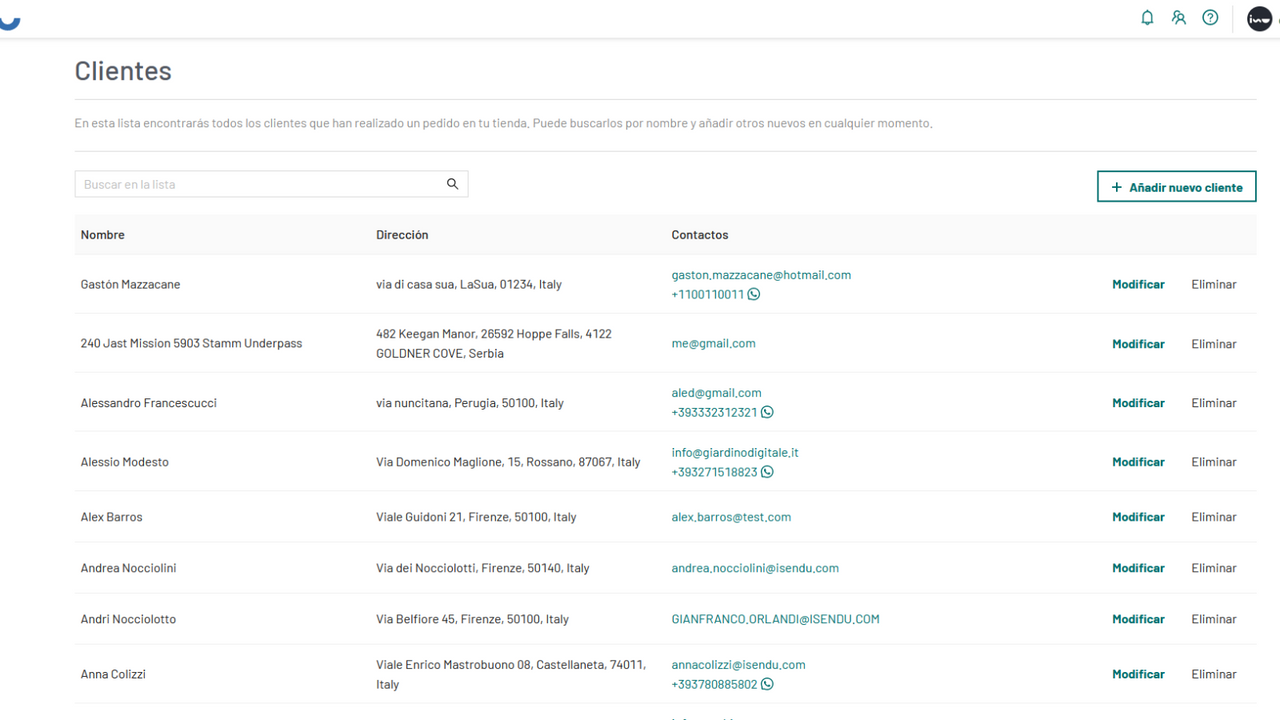The image size is (1280, 720).
Task: Click address 'Viale Guidoni 21, Firenze, 50100, Italy'
Action: click(476, 517)
